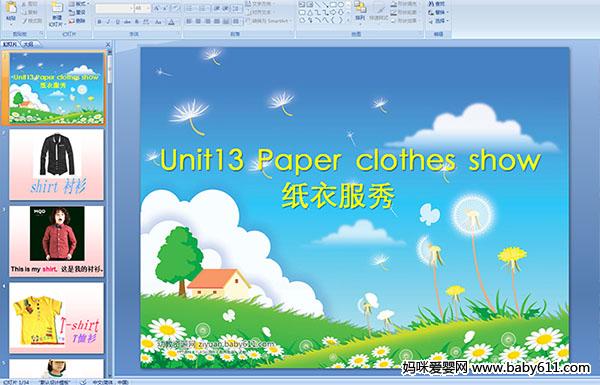This screenshot has height=385, width=600.
Task: Open the Font Color picker
Action: click(172, 22)
